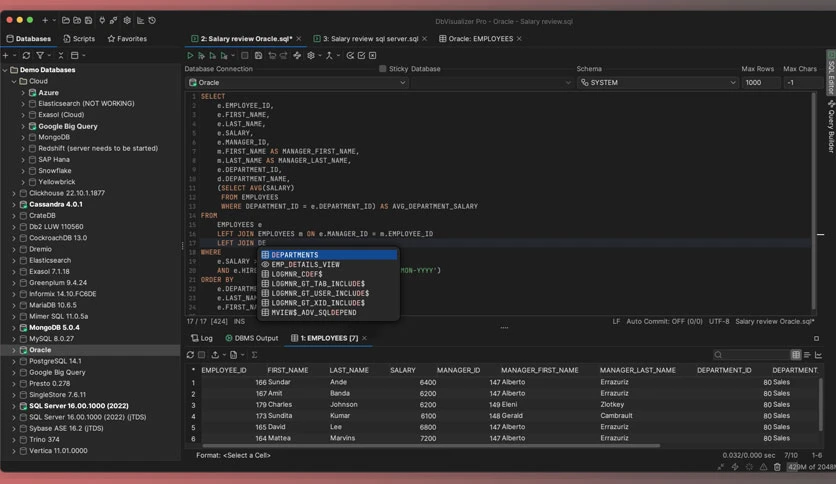
Task: Click the Max Chars field
Action: pos(803,83)
